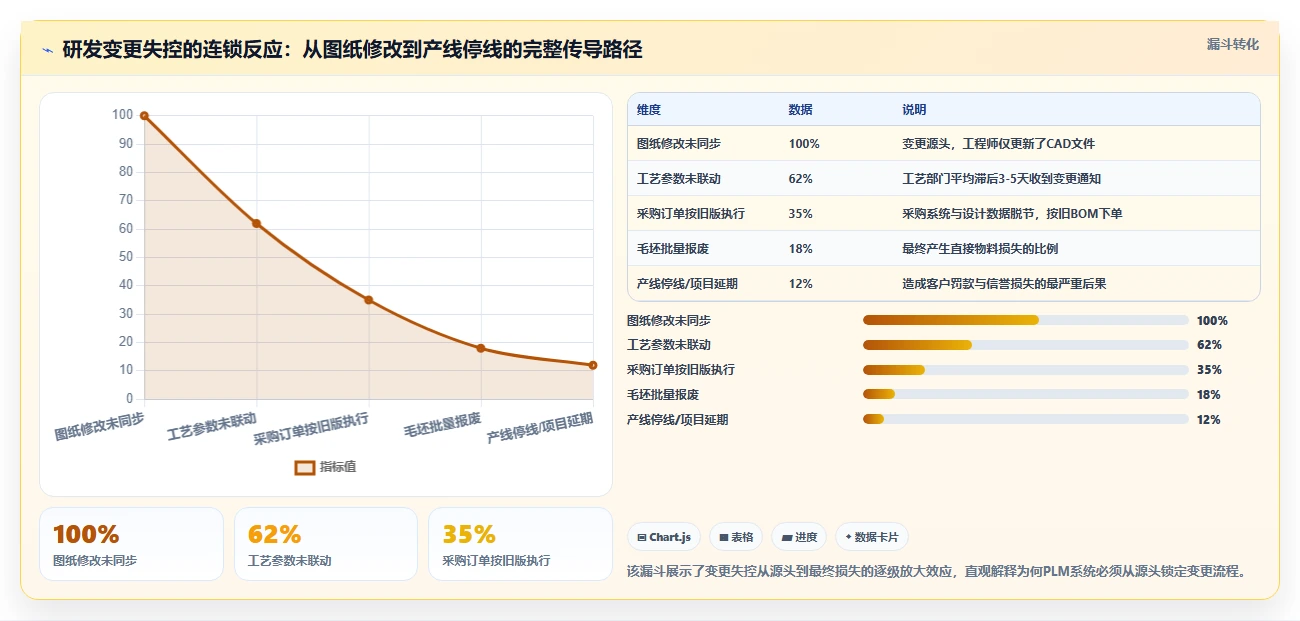The image size is (1300, 621).
Task: Click the 100% label right of the progress bar
Action: click(x=1212, y=321)
